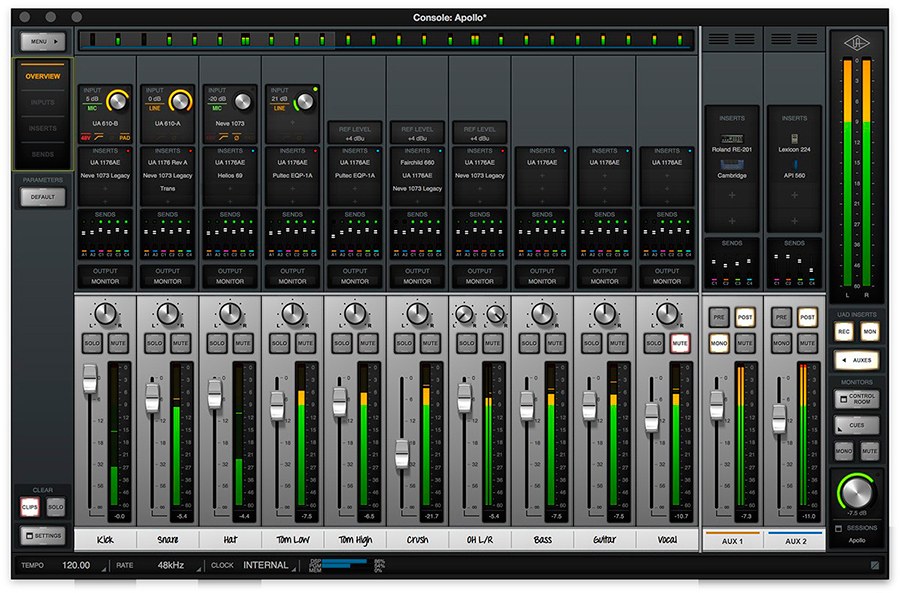Open the sample Rate dropdown
Image resolution: width=900 pixels, height=593 pixels.
(171, 565)
